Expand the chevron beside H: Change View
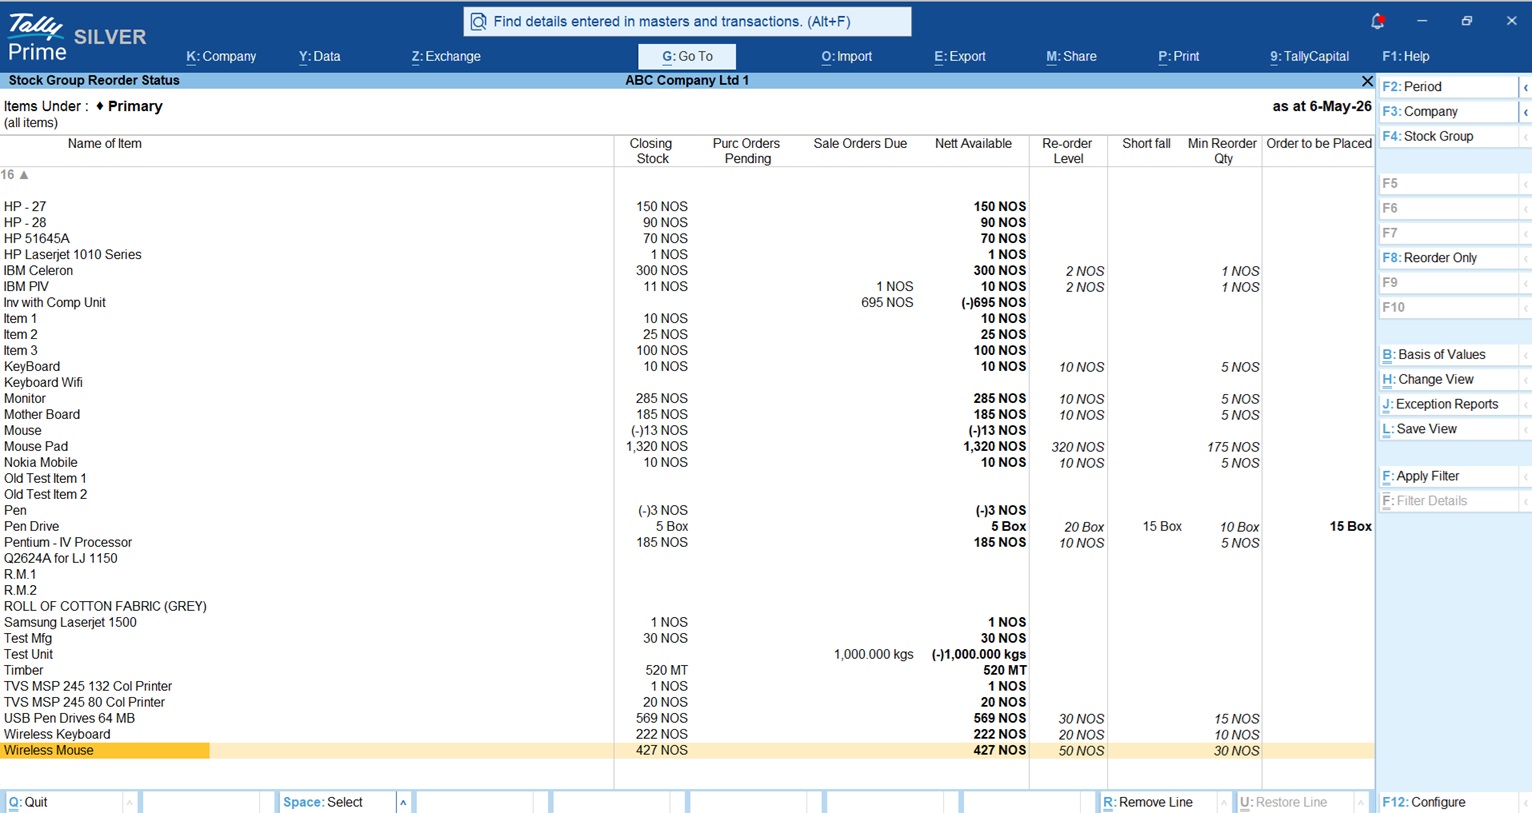Viewport: 1532px width, 813px height. point(1525,380)
